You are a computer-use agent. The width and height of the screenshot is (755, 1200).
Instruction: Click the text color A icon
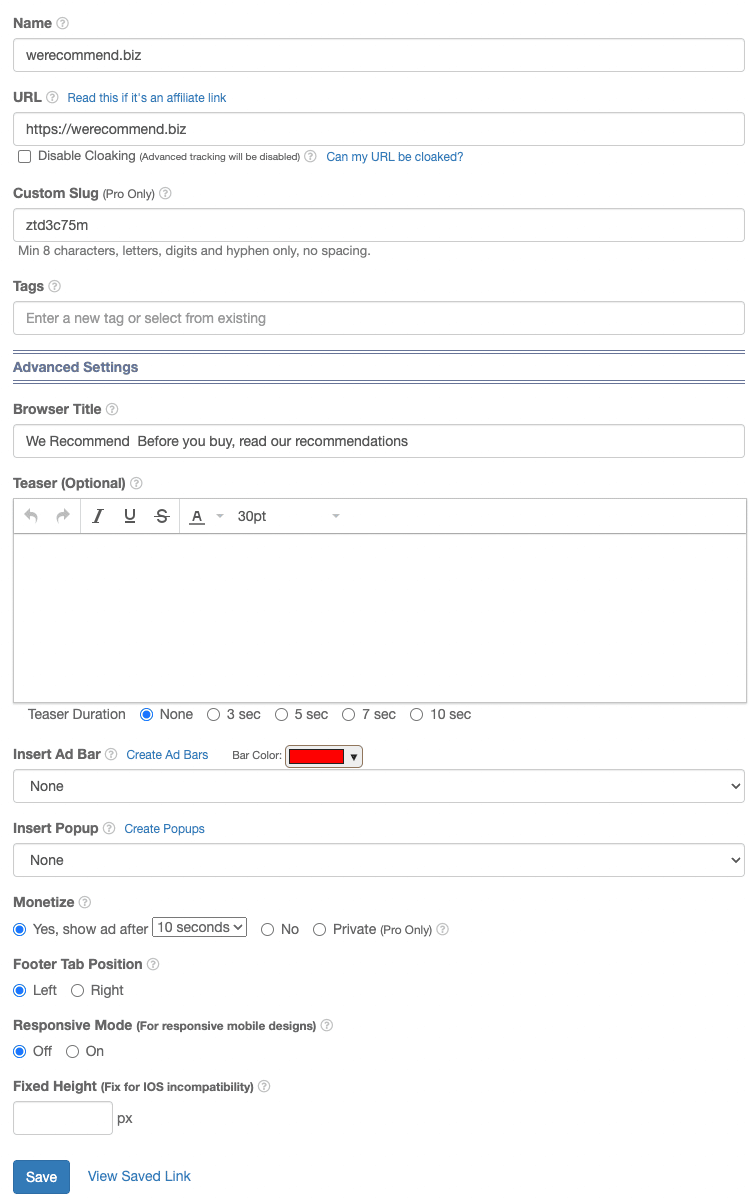pyautogui.click(x=197, y=516)
